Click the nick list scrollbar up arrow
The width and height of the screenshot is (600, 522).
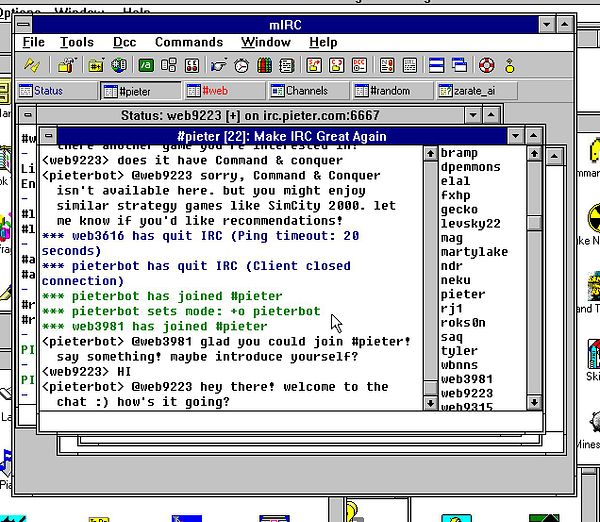tap(534, 154)
